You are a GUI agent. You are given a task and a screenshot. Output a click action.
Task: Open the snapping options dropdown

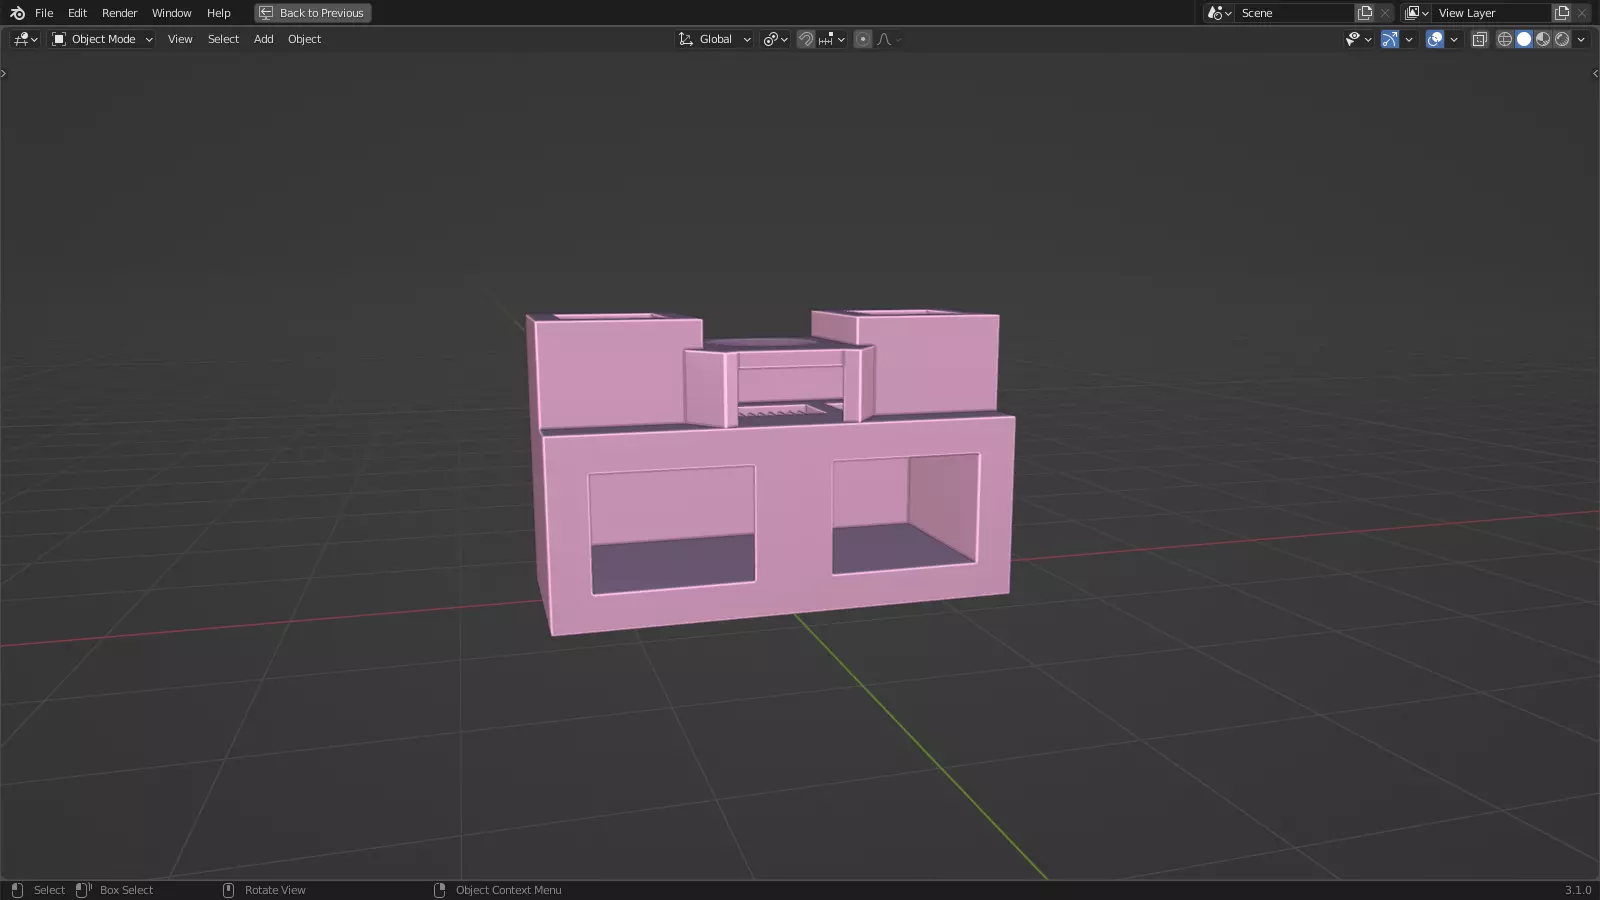click(832, 39)
